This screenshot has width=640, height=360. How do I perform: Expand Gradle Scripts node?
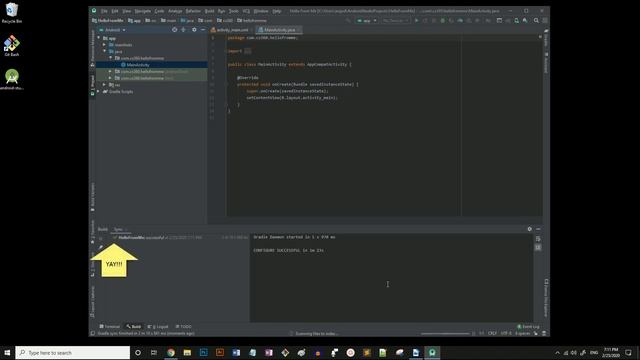tap(99, 91)
